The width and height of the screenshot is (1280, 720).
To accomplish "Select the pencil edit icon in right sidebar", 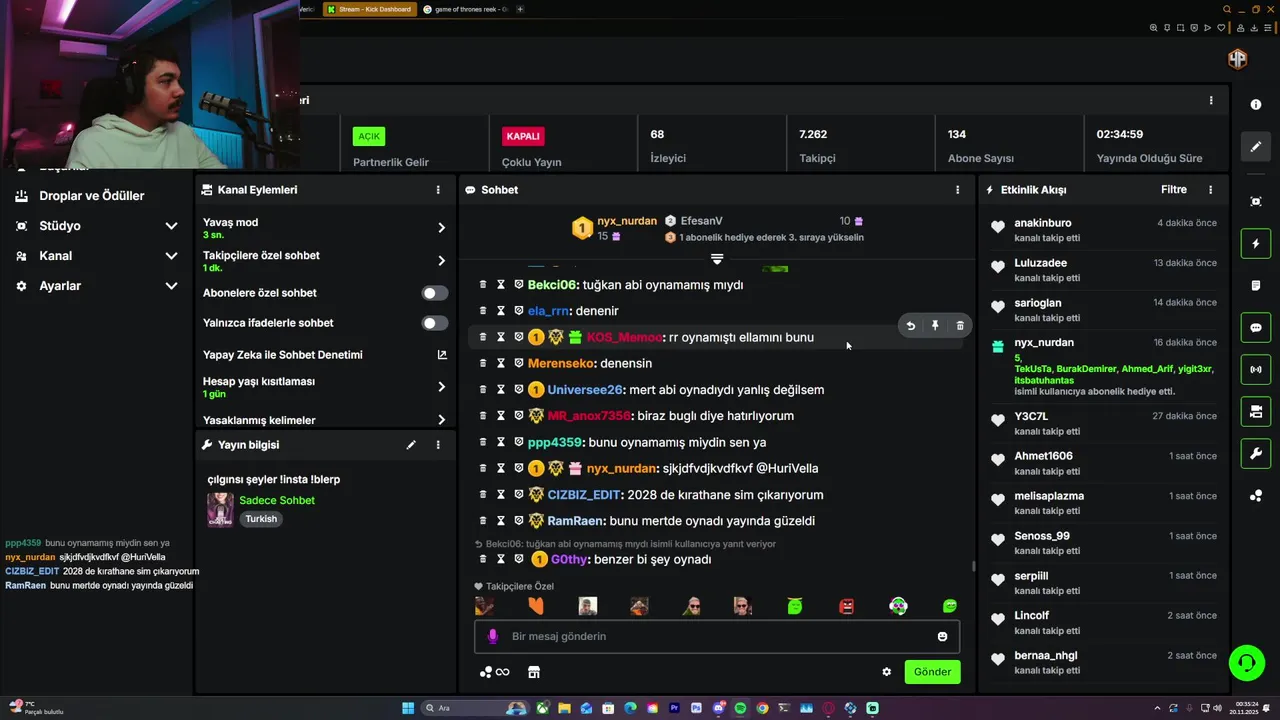I will [1256, 147].
